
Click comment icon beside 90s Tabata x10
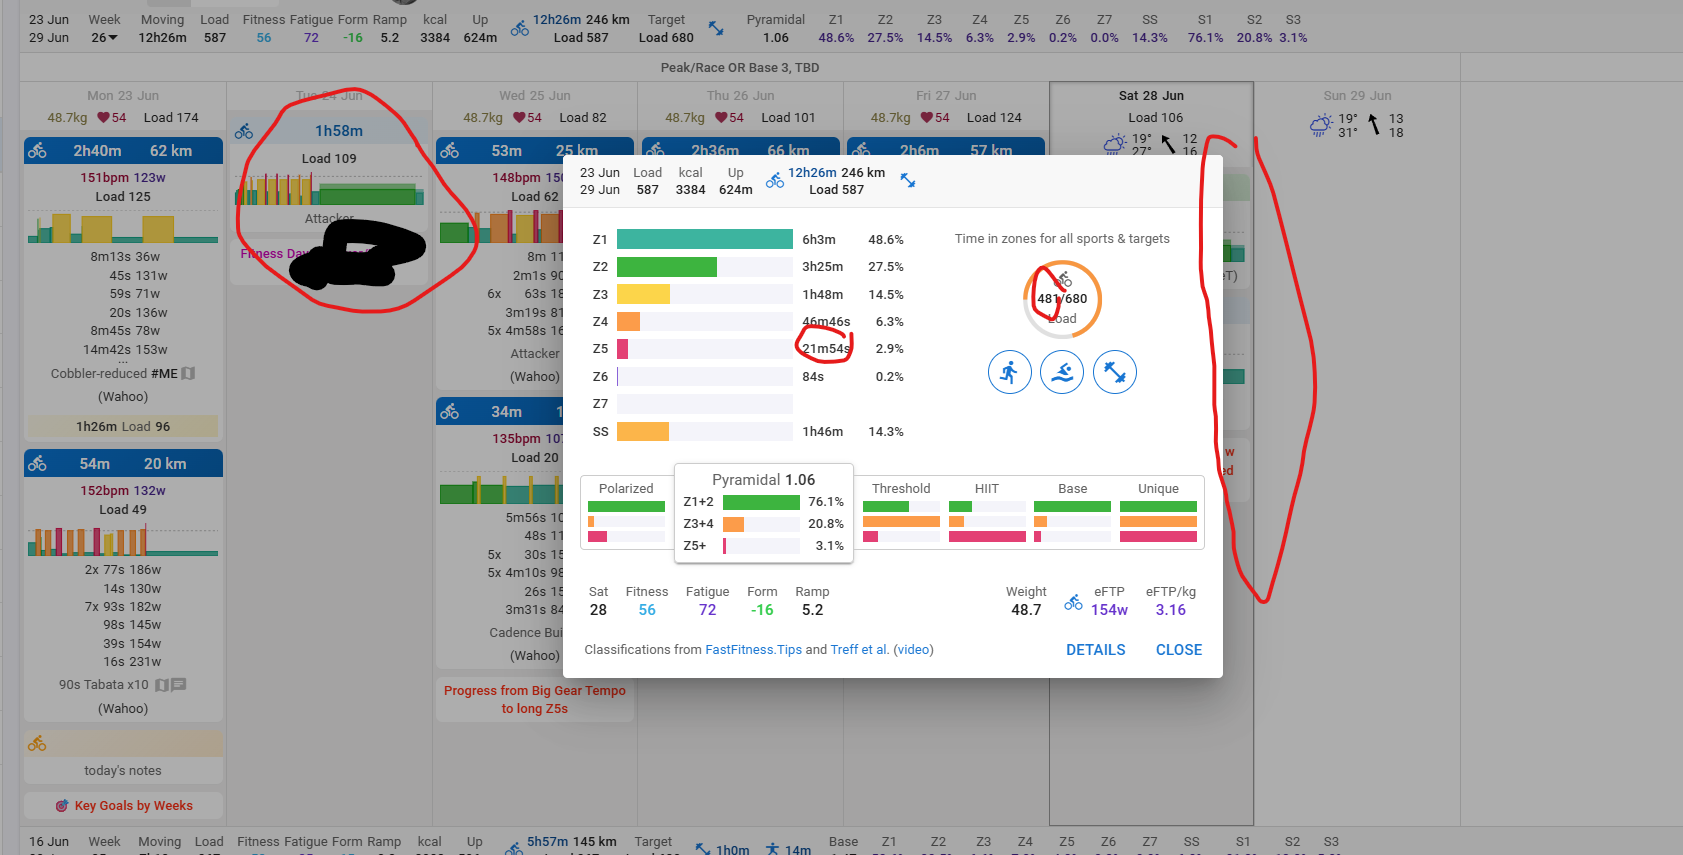click(x=179, y=685)
